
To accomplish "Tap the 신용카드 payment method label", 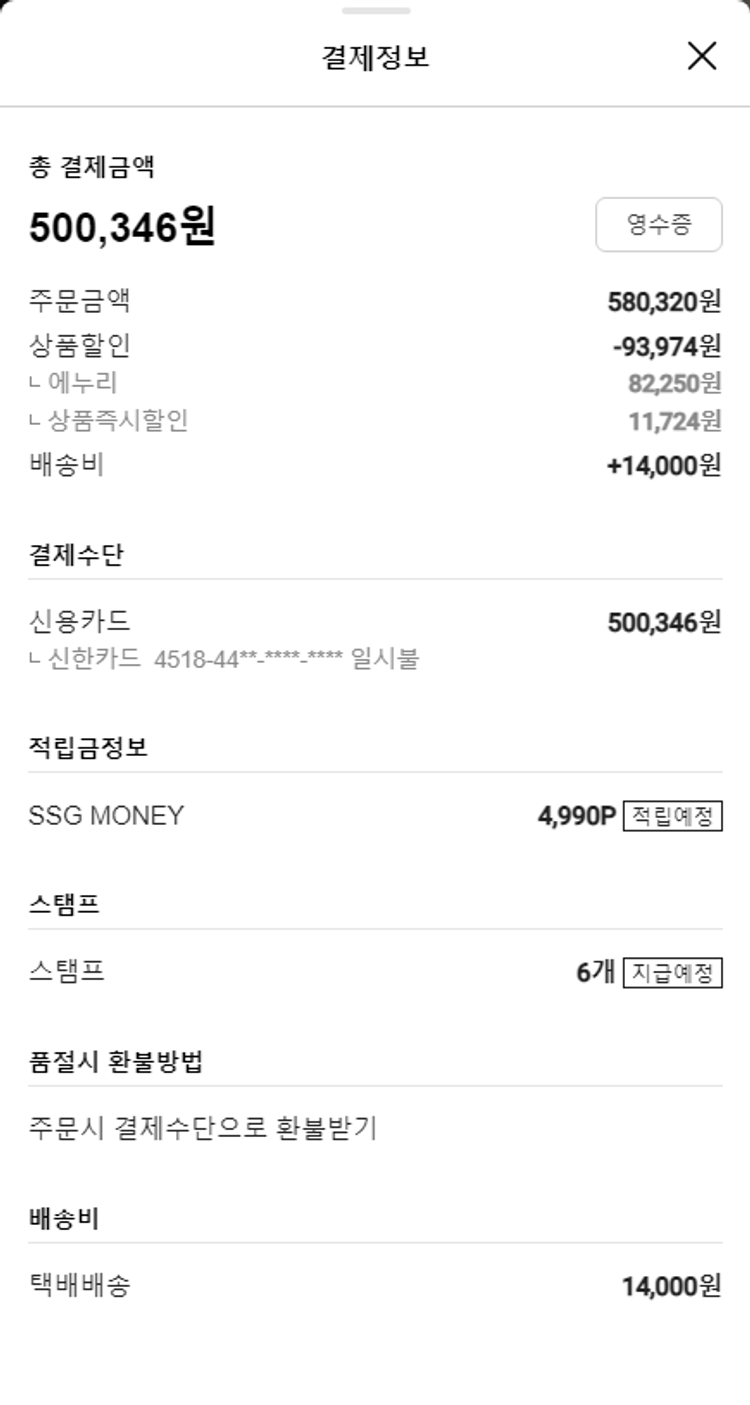I will coord(80,622).
